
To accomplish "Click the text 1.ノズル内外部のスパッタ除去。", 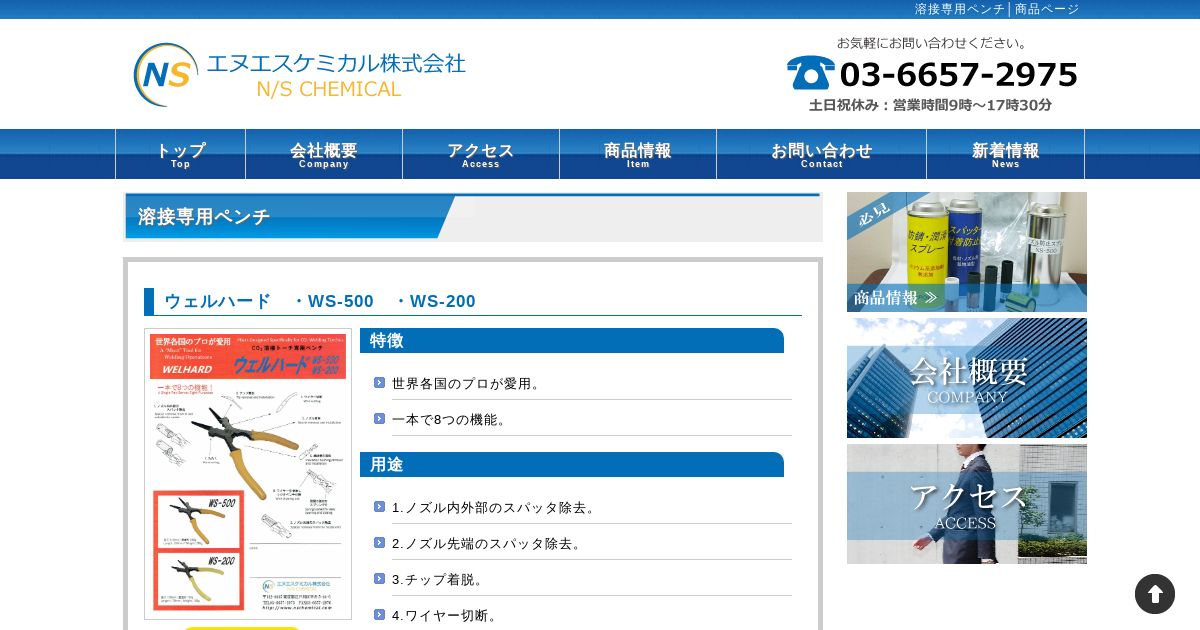I will (496, 507).
